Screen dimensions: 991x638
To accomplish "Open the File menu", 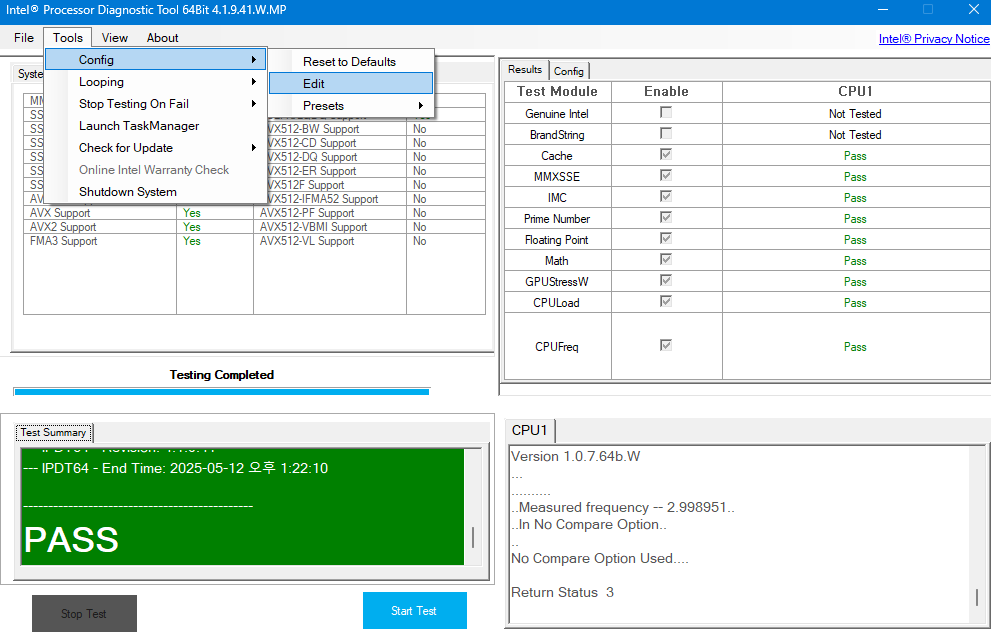I will pyautogui.click(x=24, y=38).
